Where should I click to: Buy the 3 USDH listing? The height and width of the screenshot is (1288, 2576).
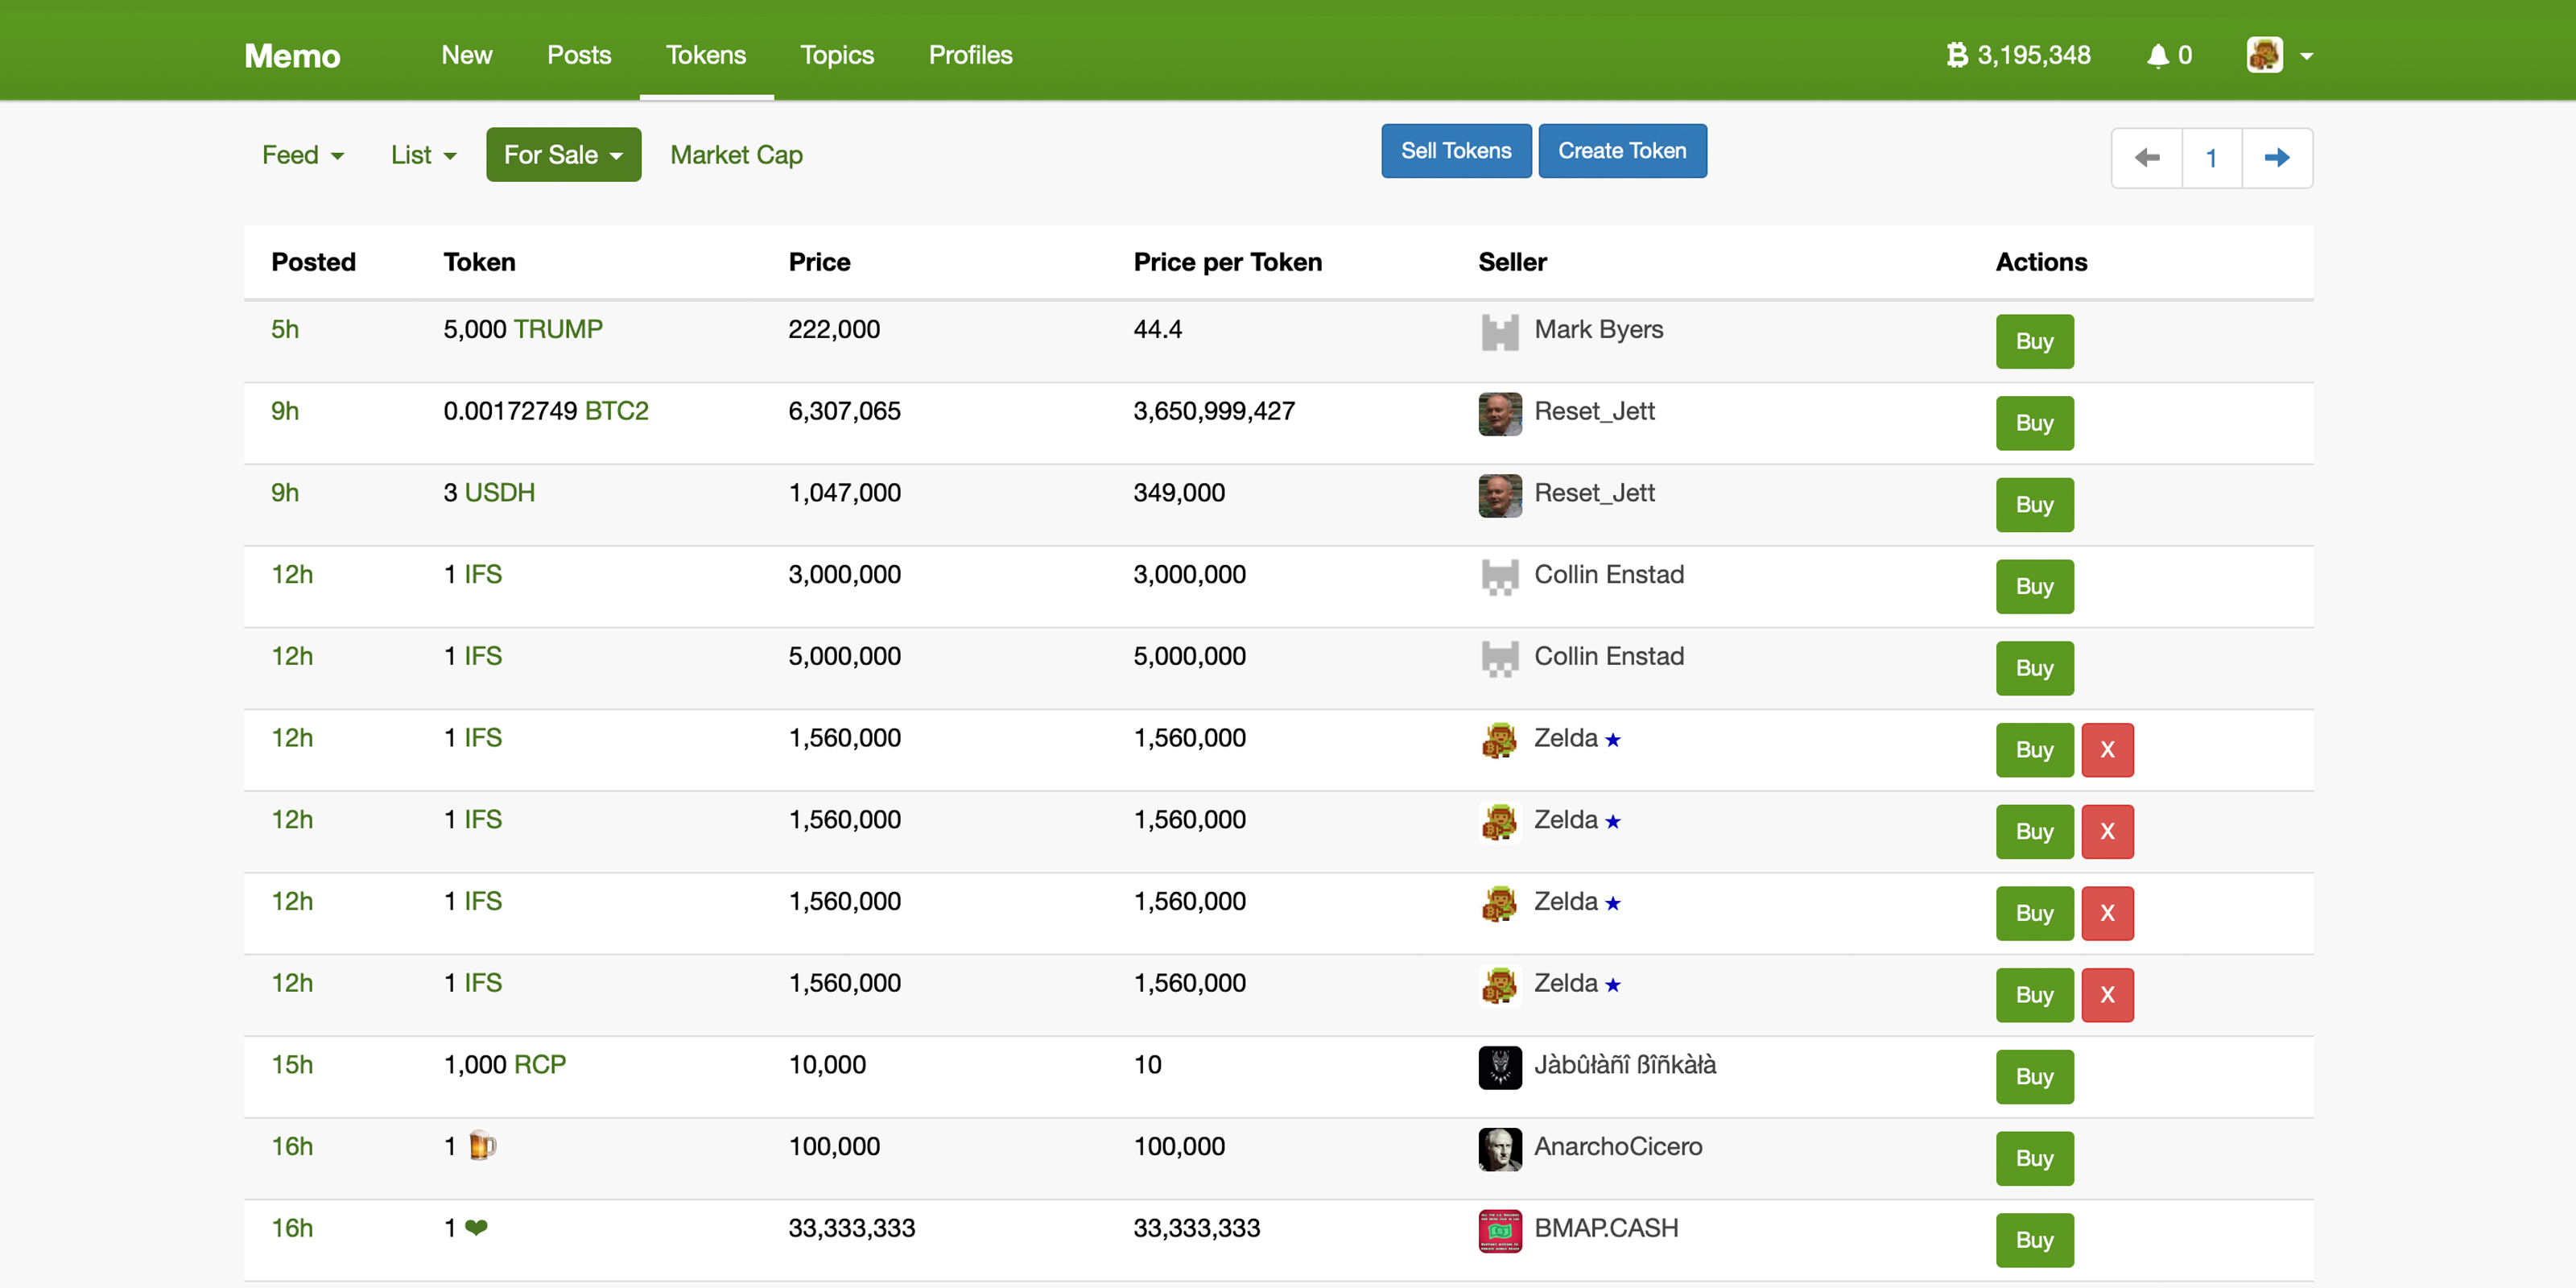point(2035,505)
